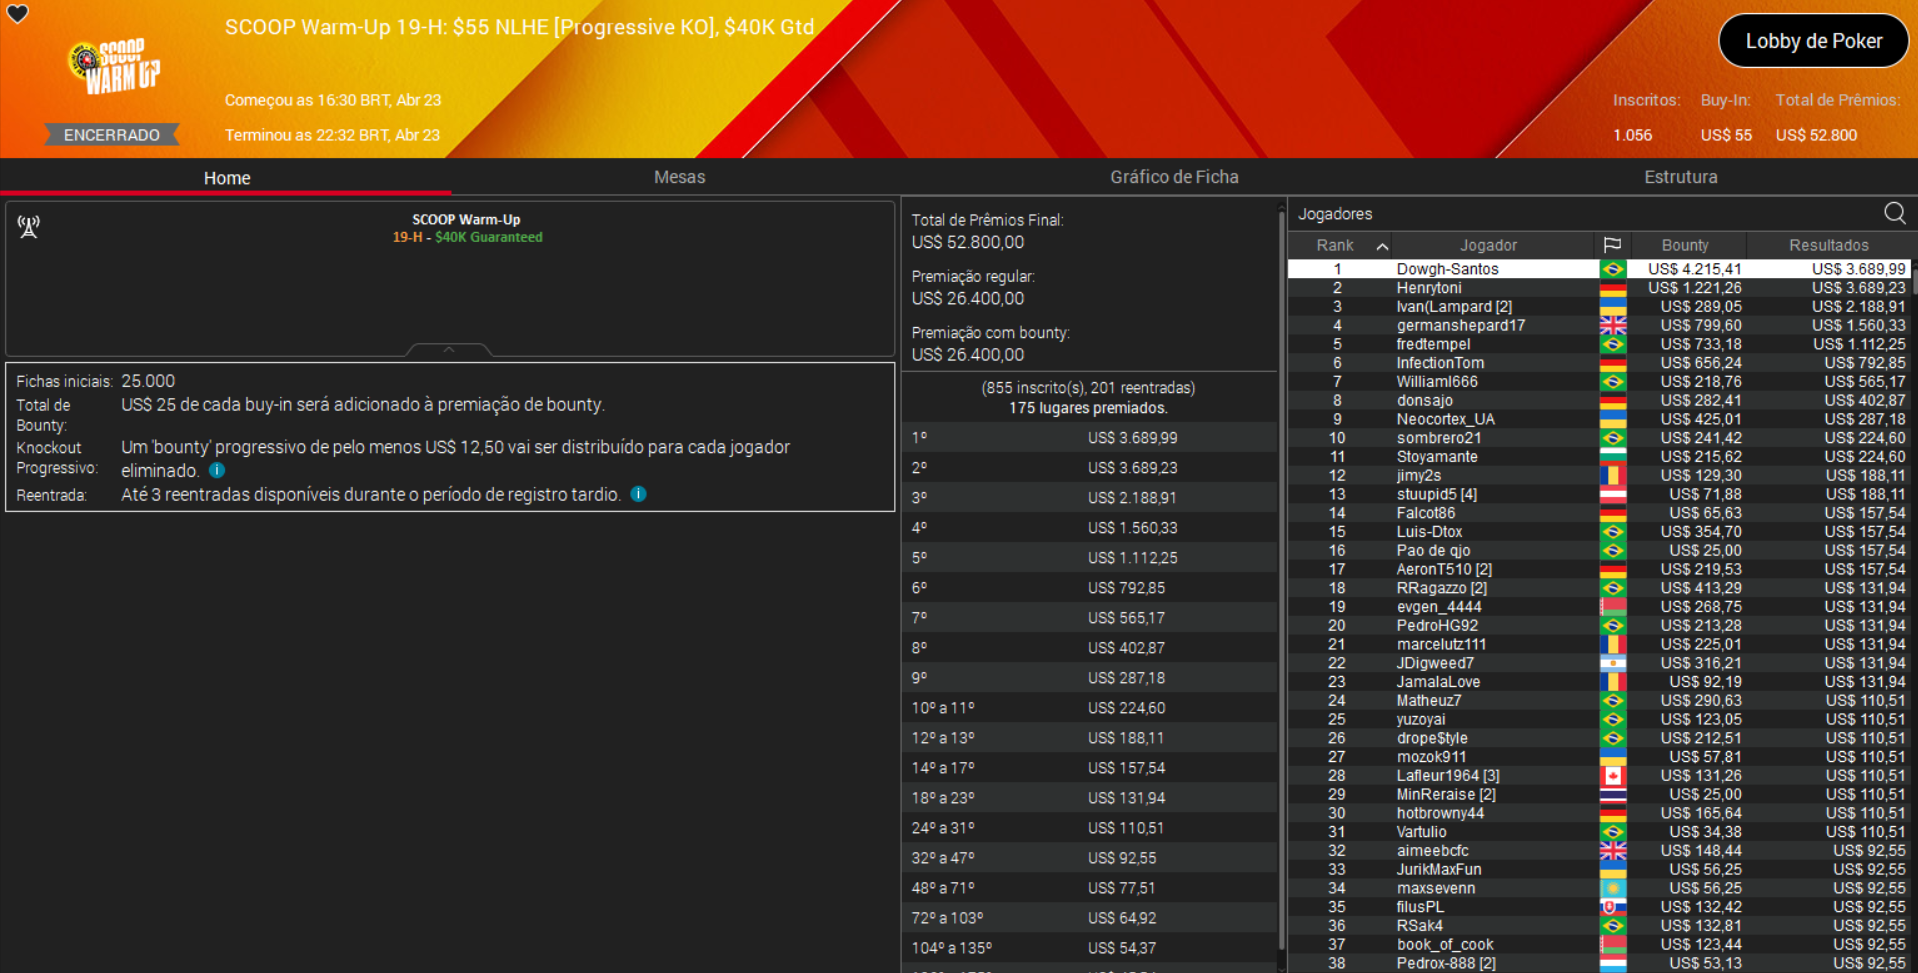Sort by the Bounty column header
The image size is (1918, 973).
[x=1685, y=245]
